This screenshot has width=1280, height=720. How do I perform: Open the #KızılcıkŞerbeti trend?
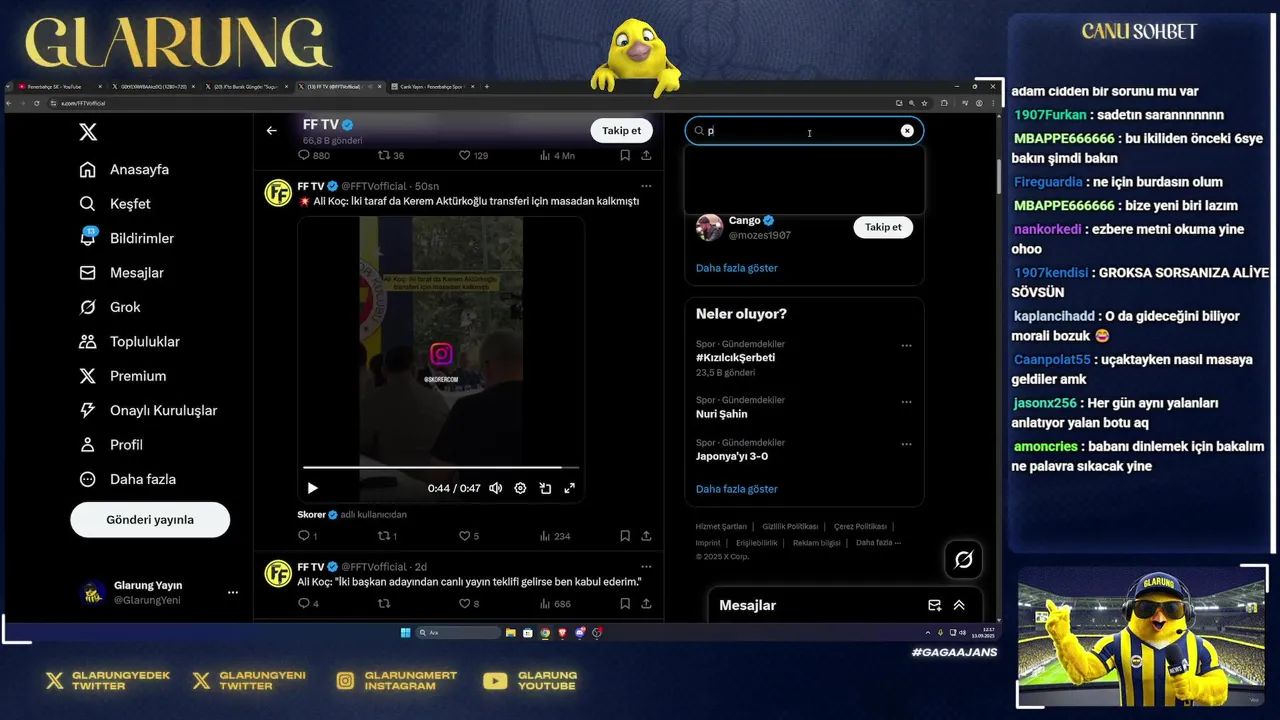[735, 358]
